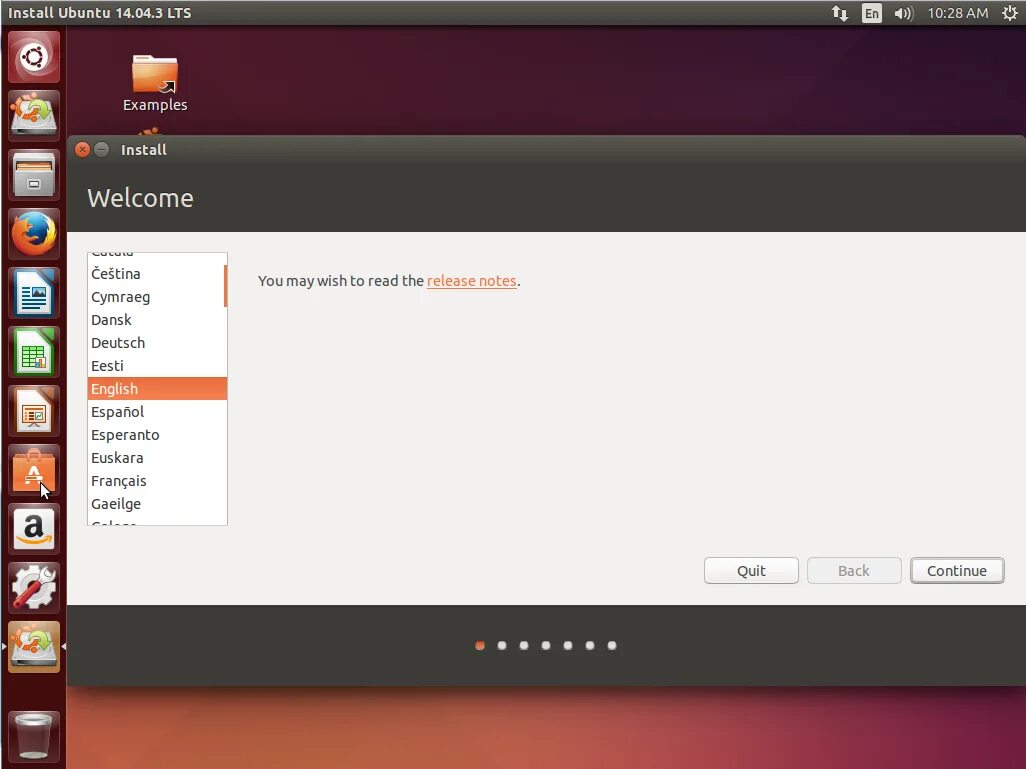Close the Install window
This screenshot has height=769, width=1026.
pos(82,149)
